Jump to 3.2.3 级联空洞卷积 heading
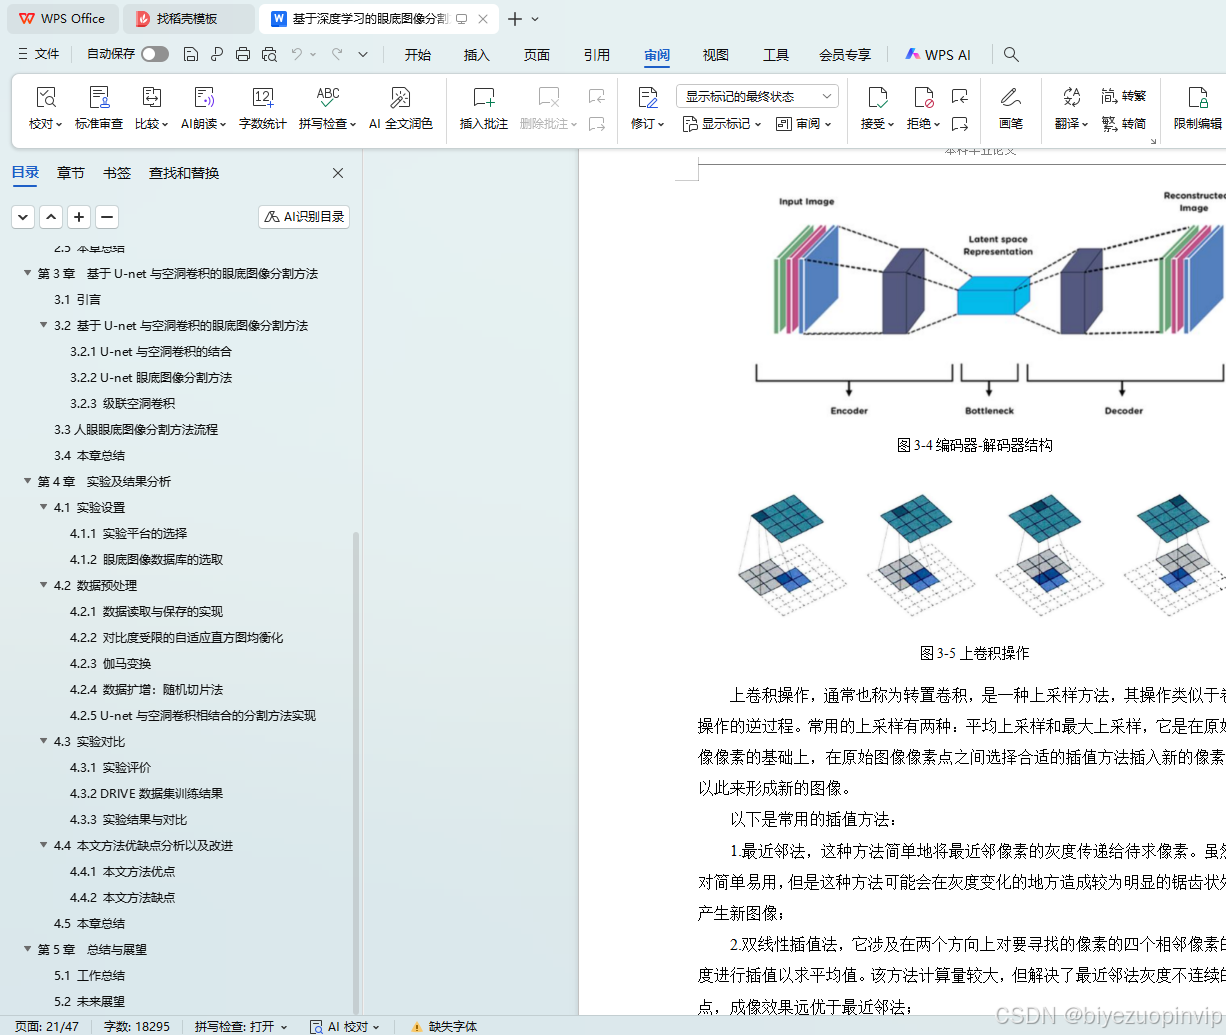The width and height of the screenshot is (1226, 1035). coord(123,403)
